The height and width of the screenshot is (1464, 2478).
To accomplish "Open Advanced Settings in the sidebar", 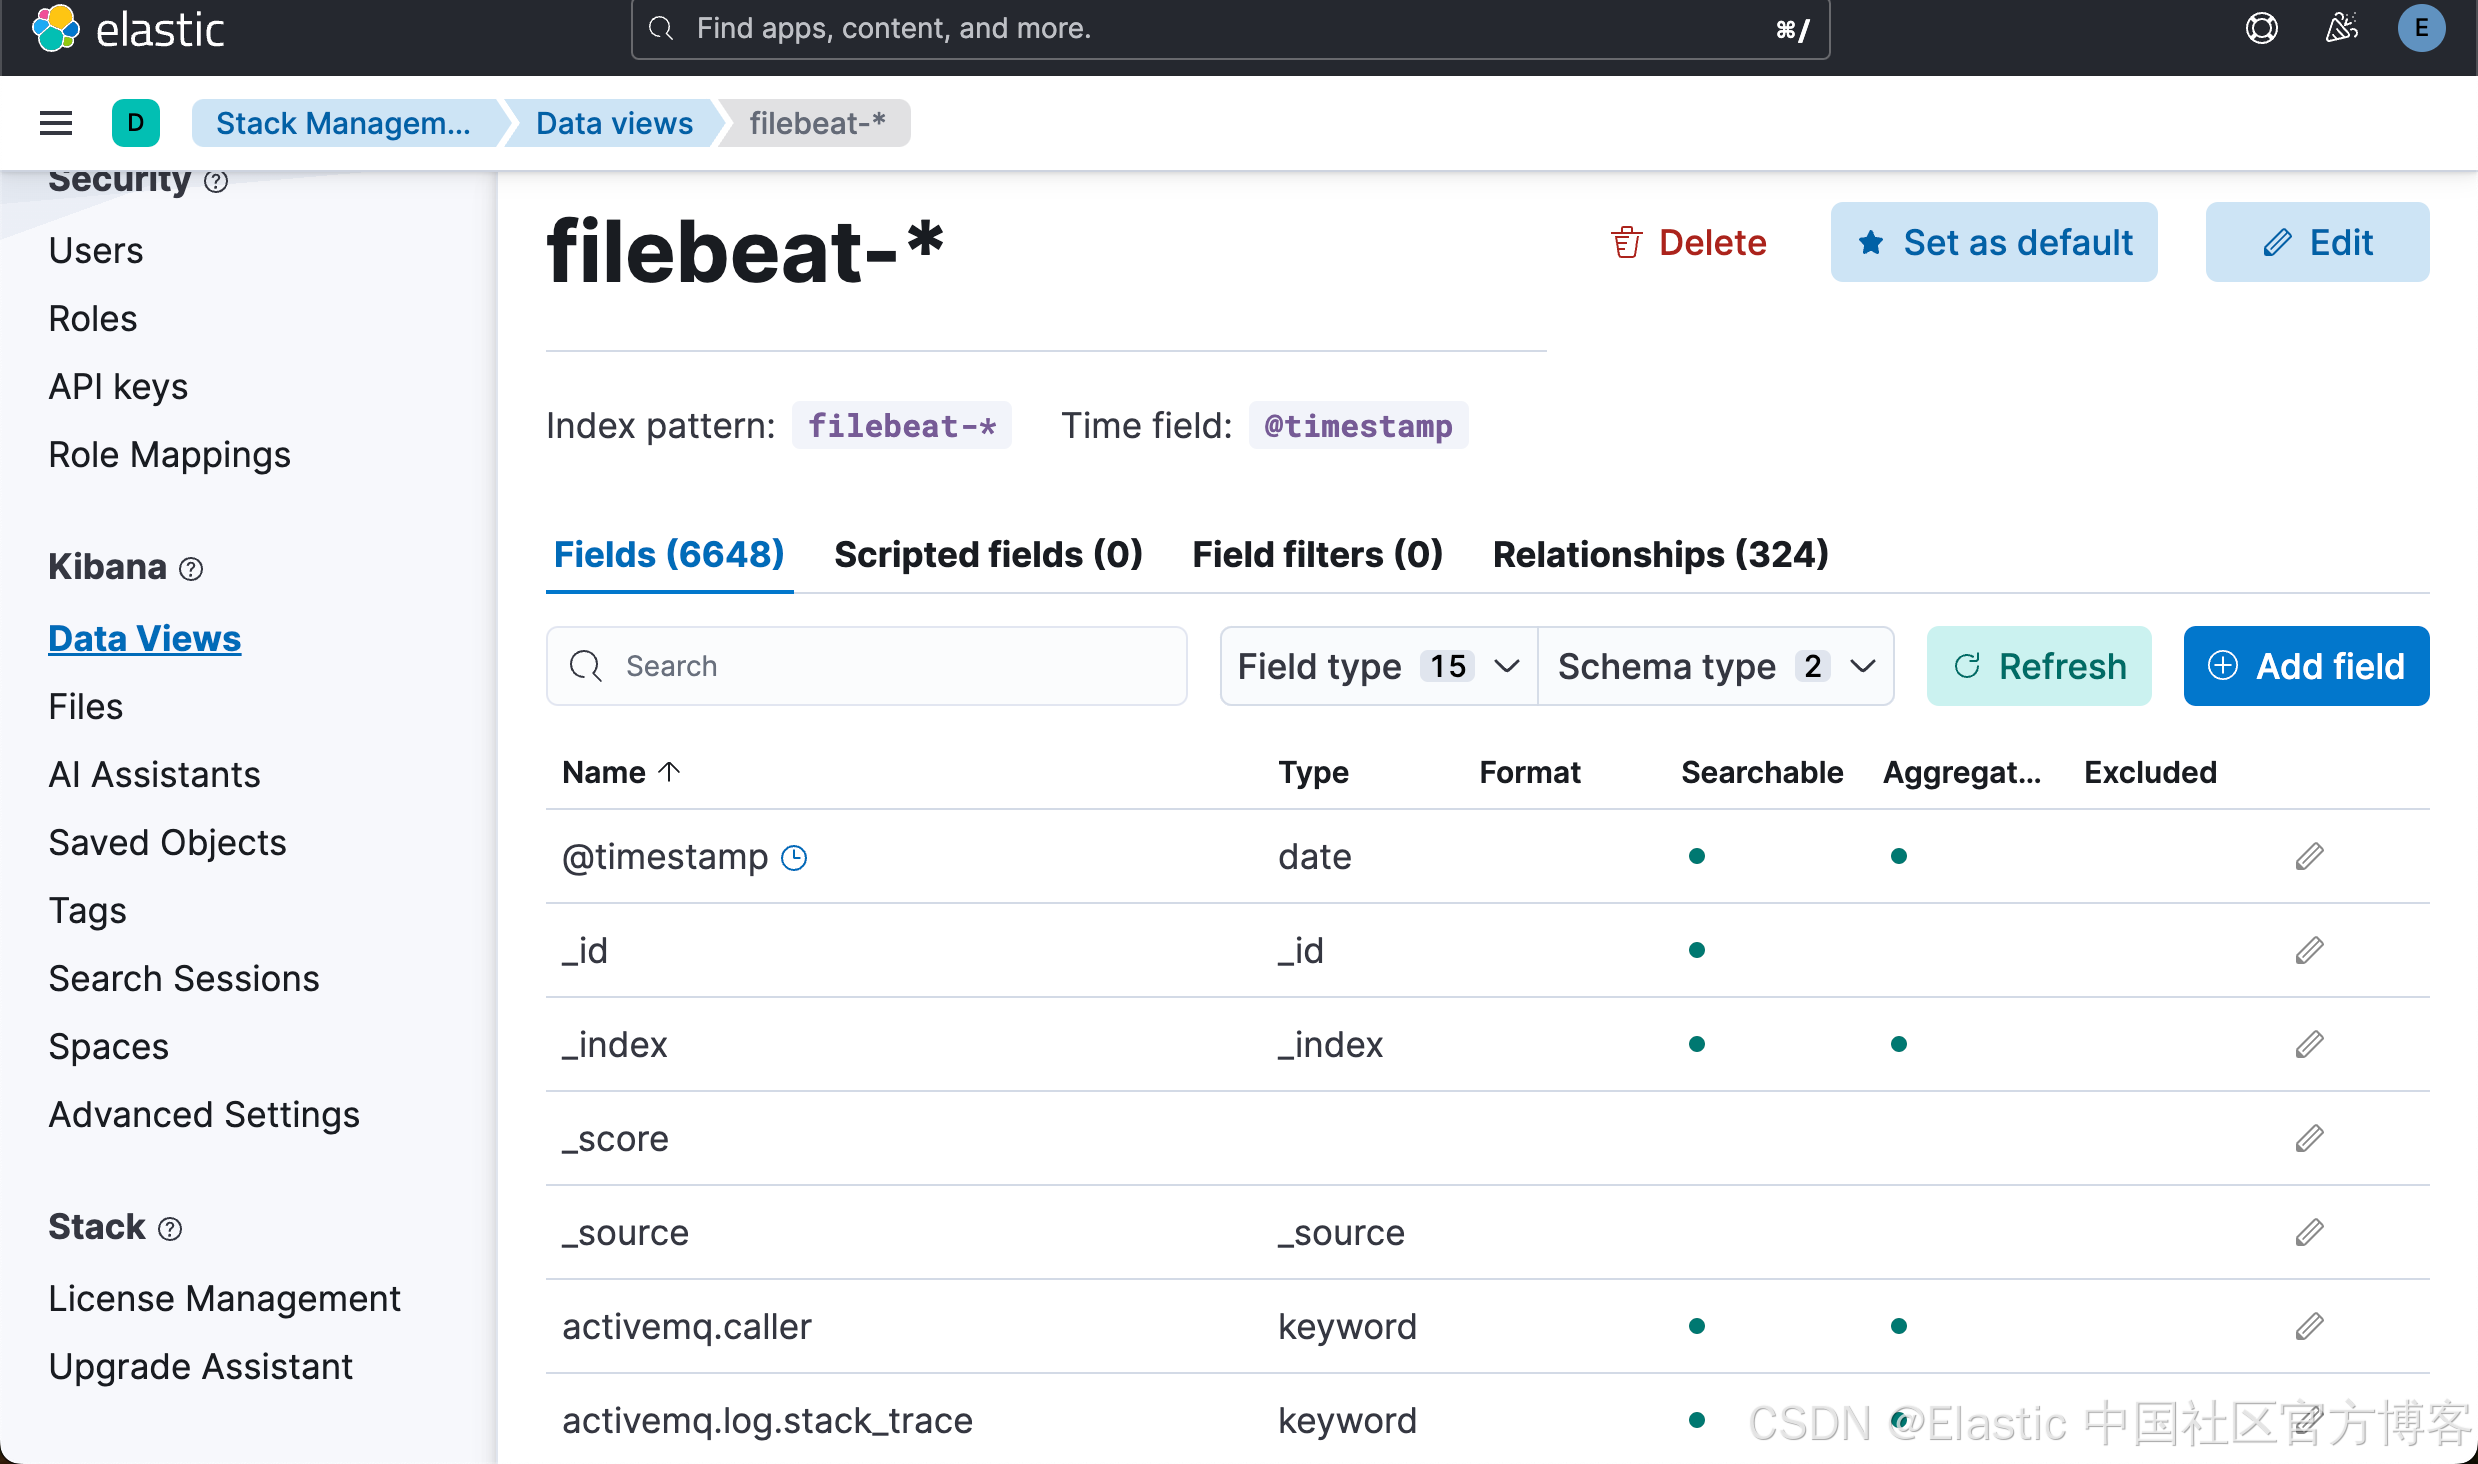I will [204, 1114].
